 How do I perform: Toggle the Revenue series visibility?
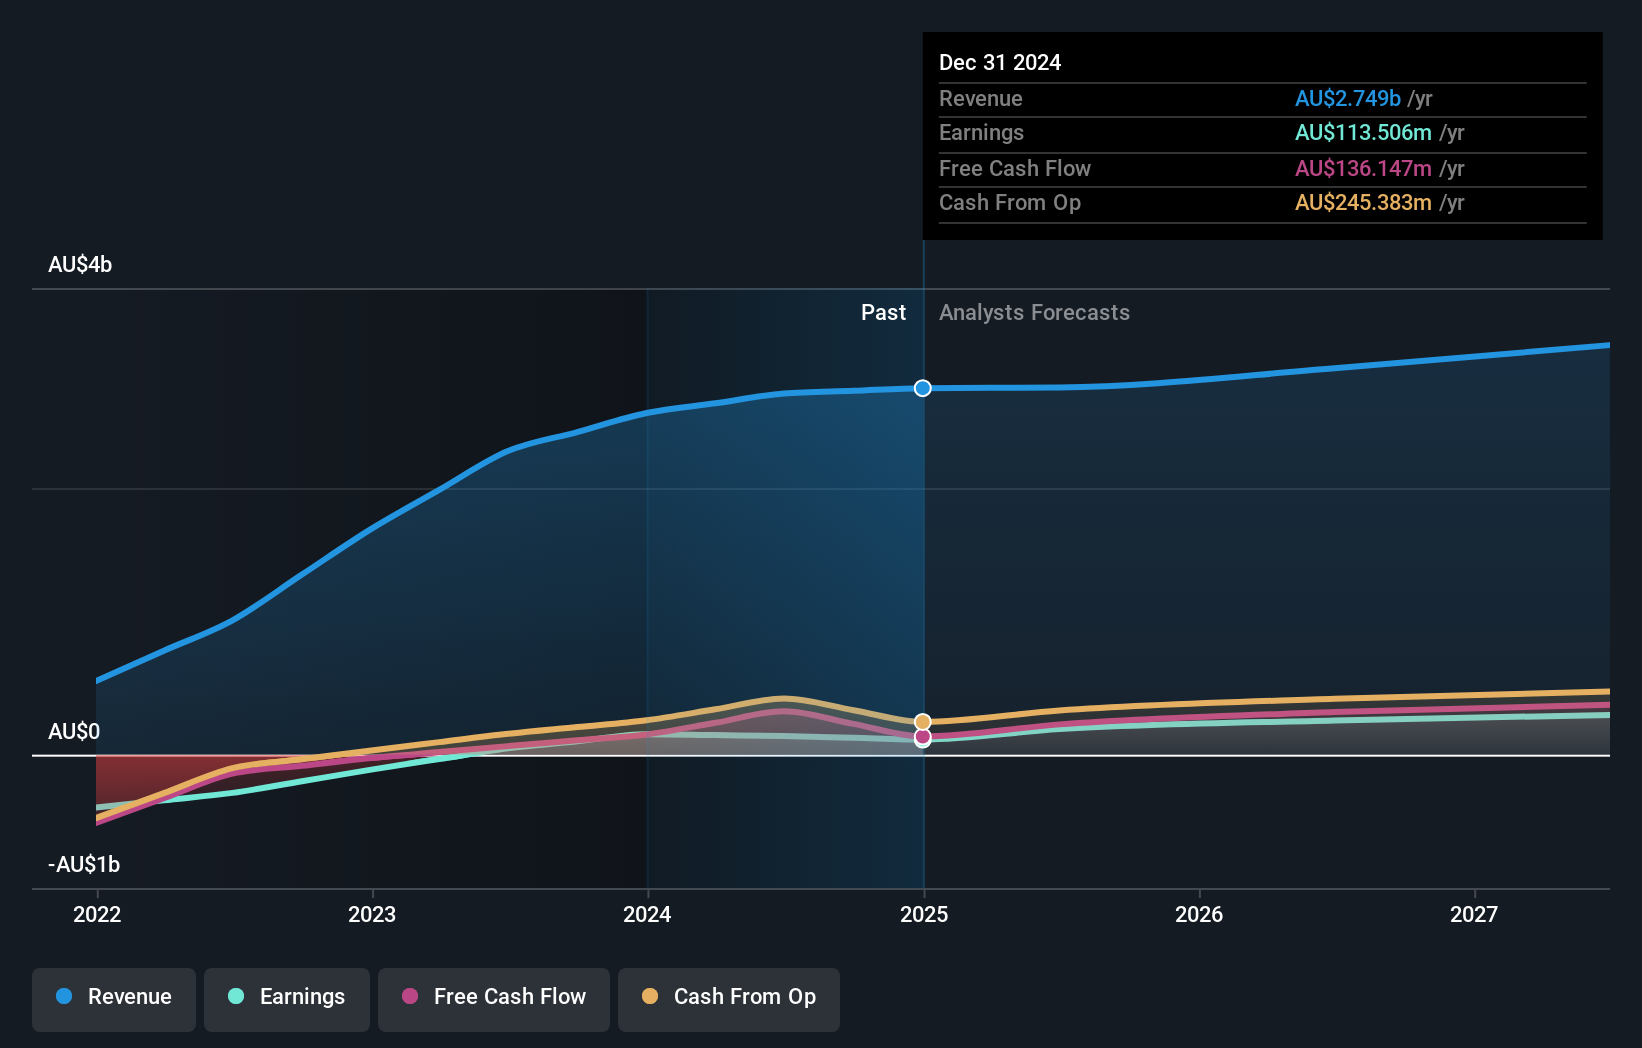click(x=113, y=997)
